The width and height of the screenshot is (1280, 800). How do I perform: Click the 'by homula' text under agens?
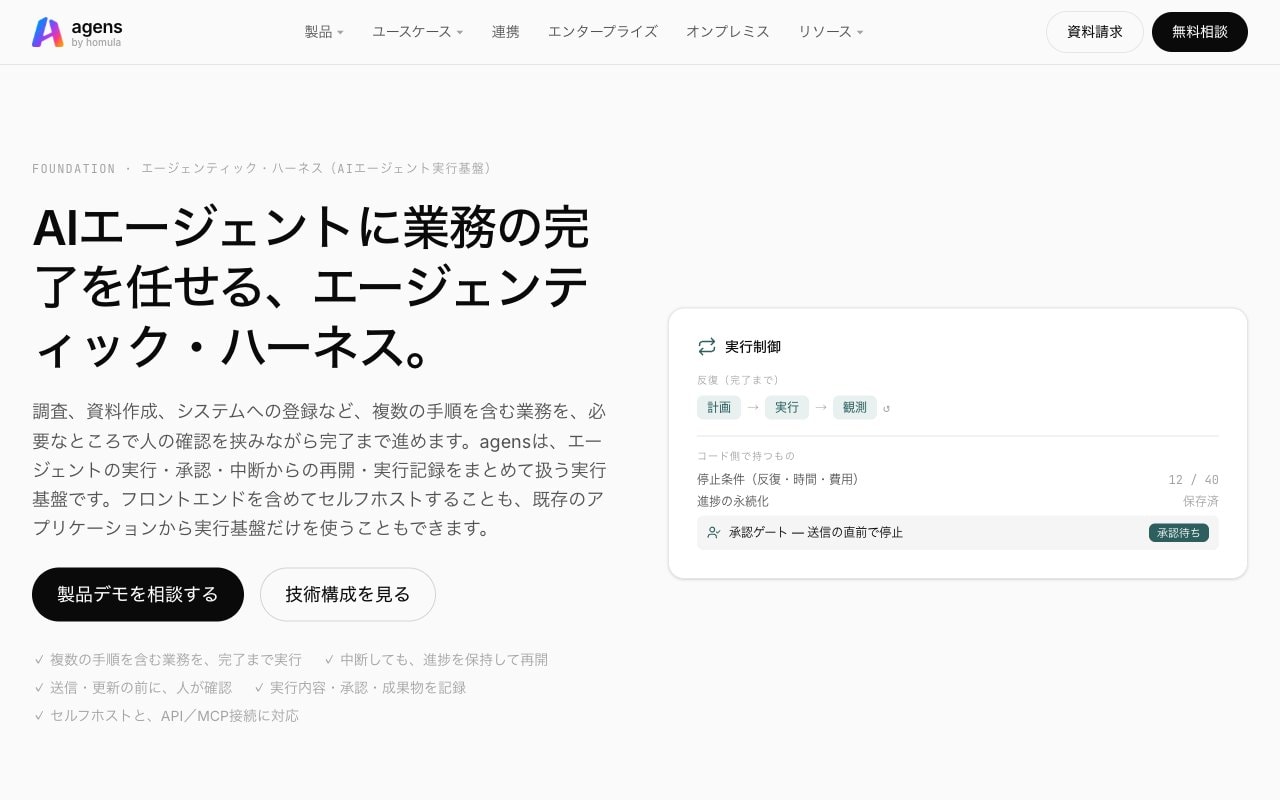(97, 43)
